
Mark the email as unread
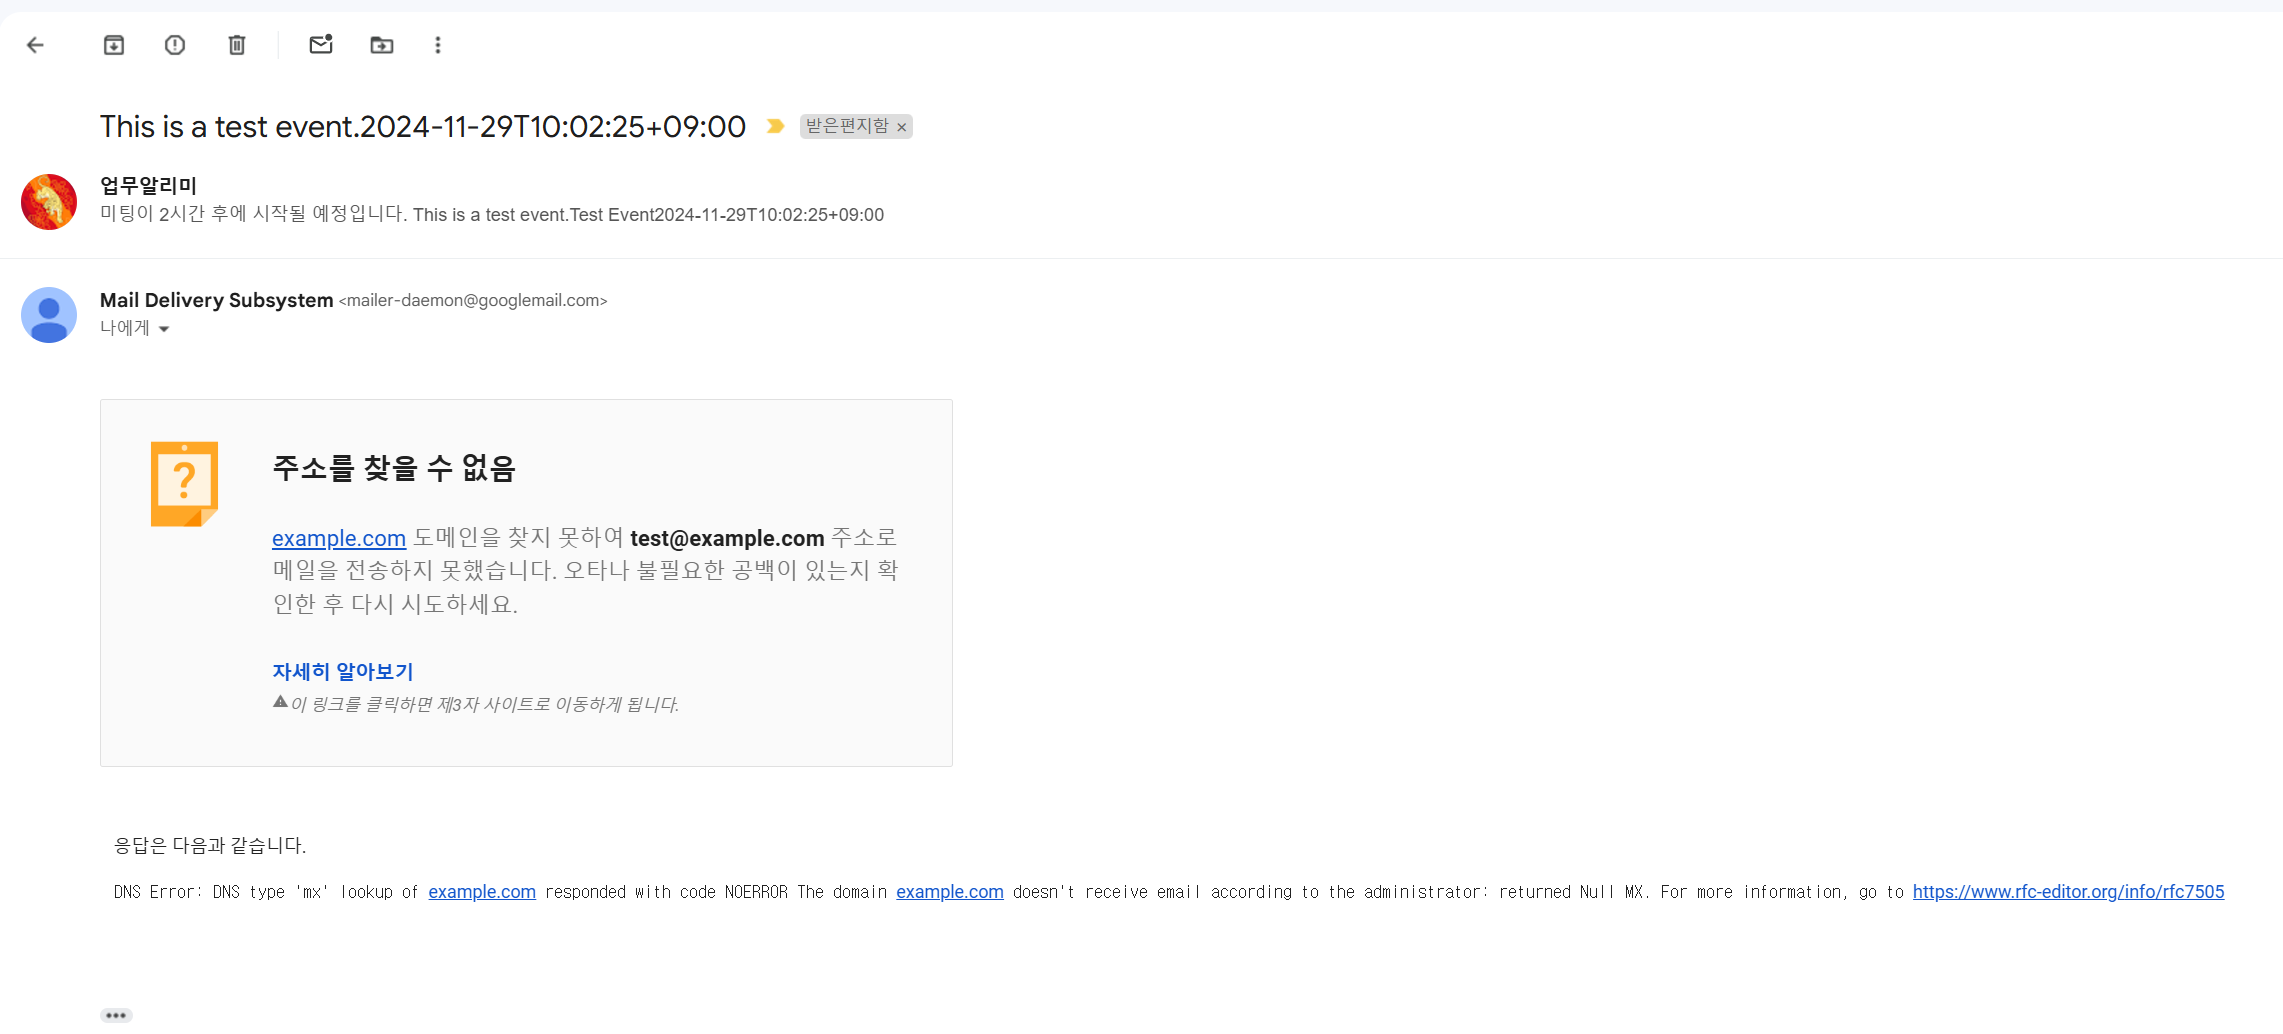321,44
